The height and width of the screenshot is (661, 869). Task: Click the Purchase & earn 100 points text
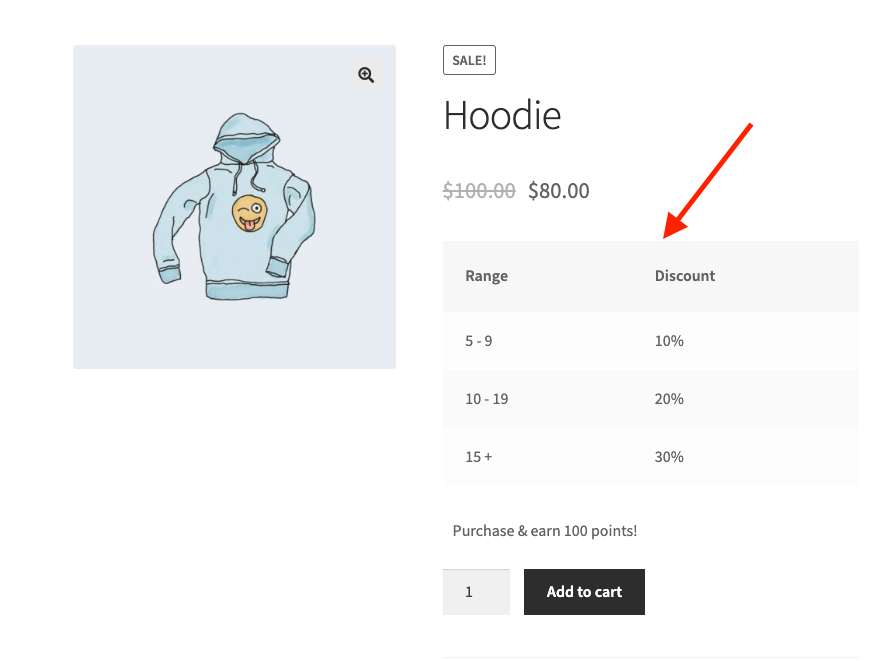tap(545, 531)
